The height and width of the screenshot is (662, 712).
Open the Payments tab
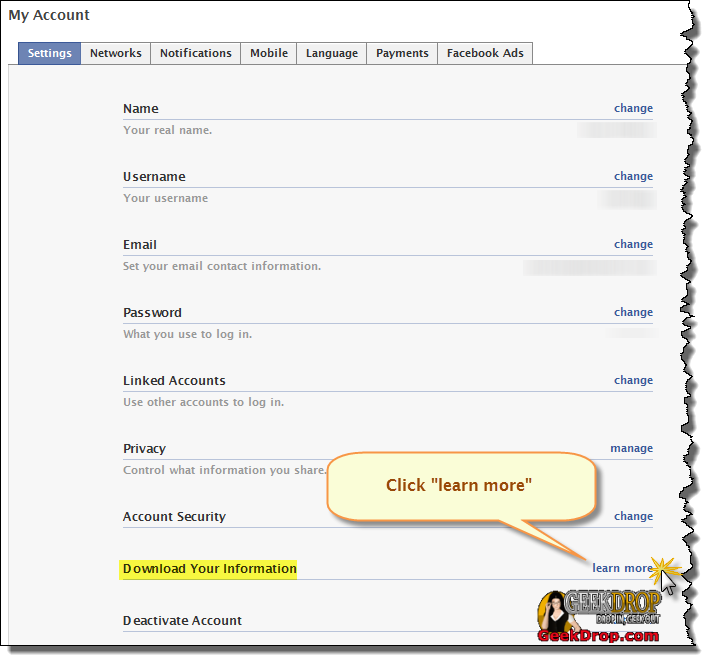(x=402, y=53)
